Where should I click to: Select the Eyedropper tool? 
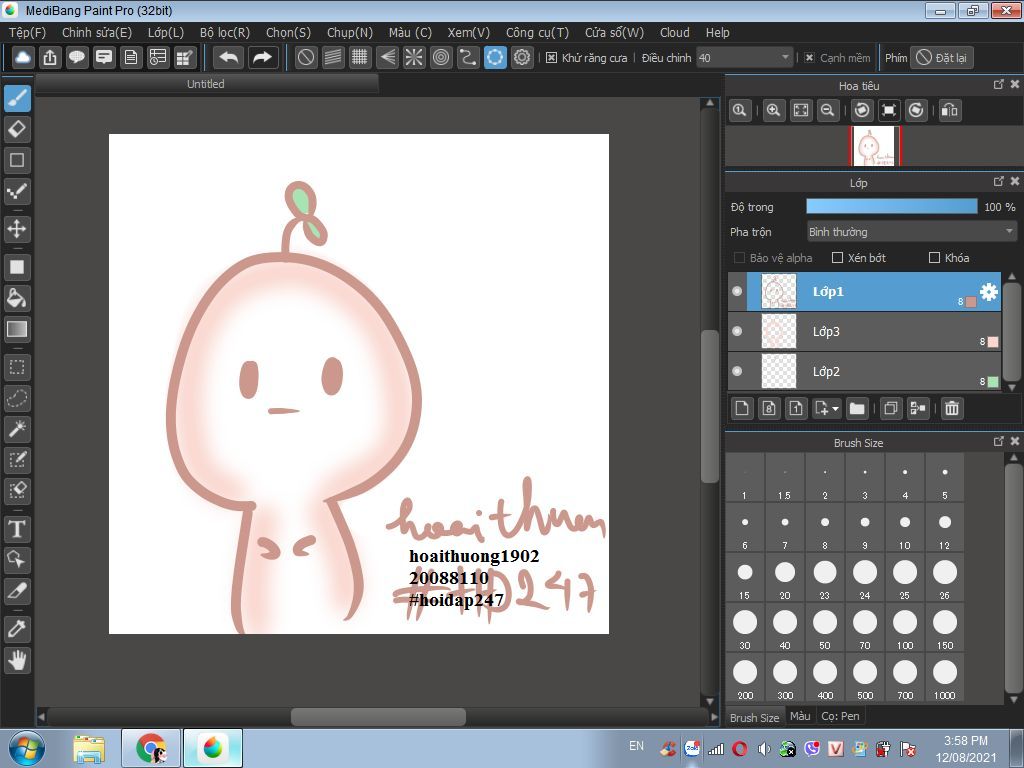coord(17,629)
